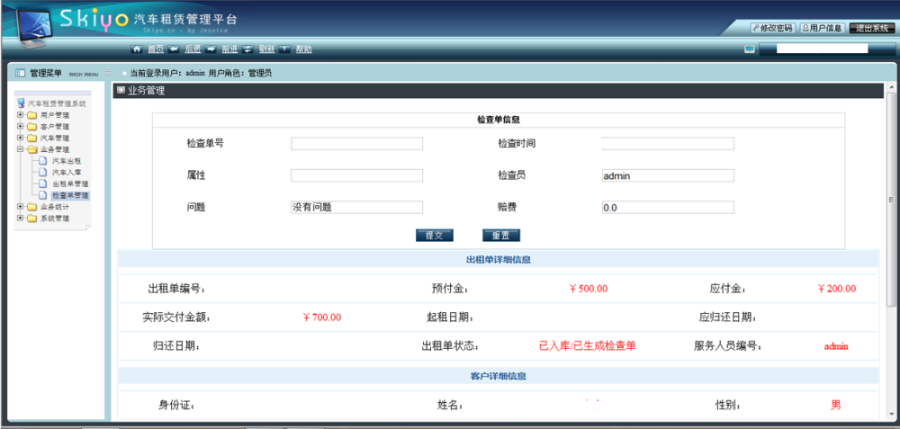Screen dimensions: 900x429
Task: Focus the 检查单号 input field
Action: (x=357, y=144)
